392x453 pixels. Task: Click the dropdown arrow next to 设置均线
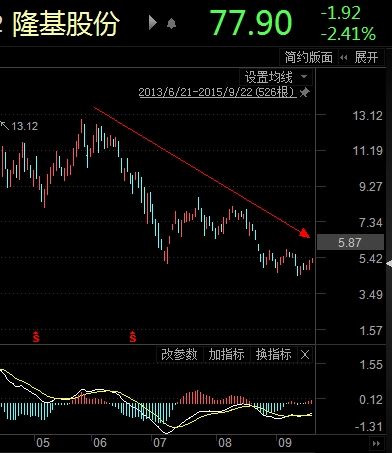(304, 77)
